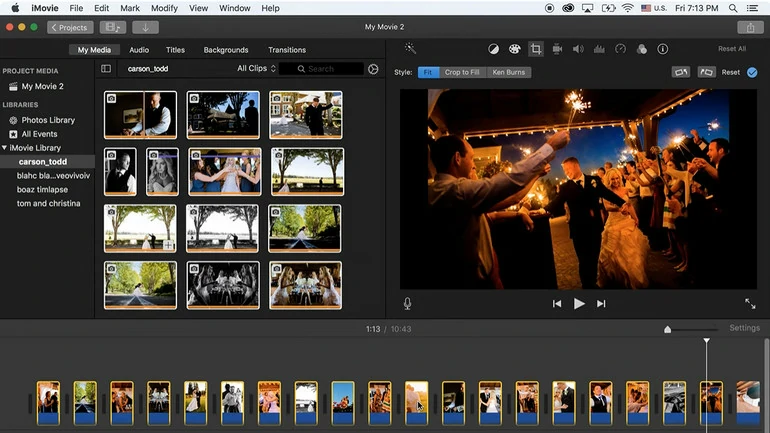Click the magic wand auto-enhance icon
The height and width of the screenshot is (433, 770).
tap(410, 48)
